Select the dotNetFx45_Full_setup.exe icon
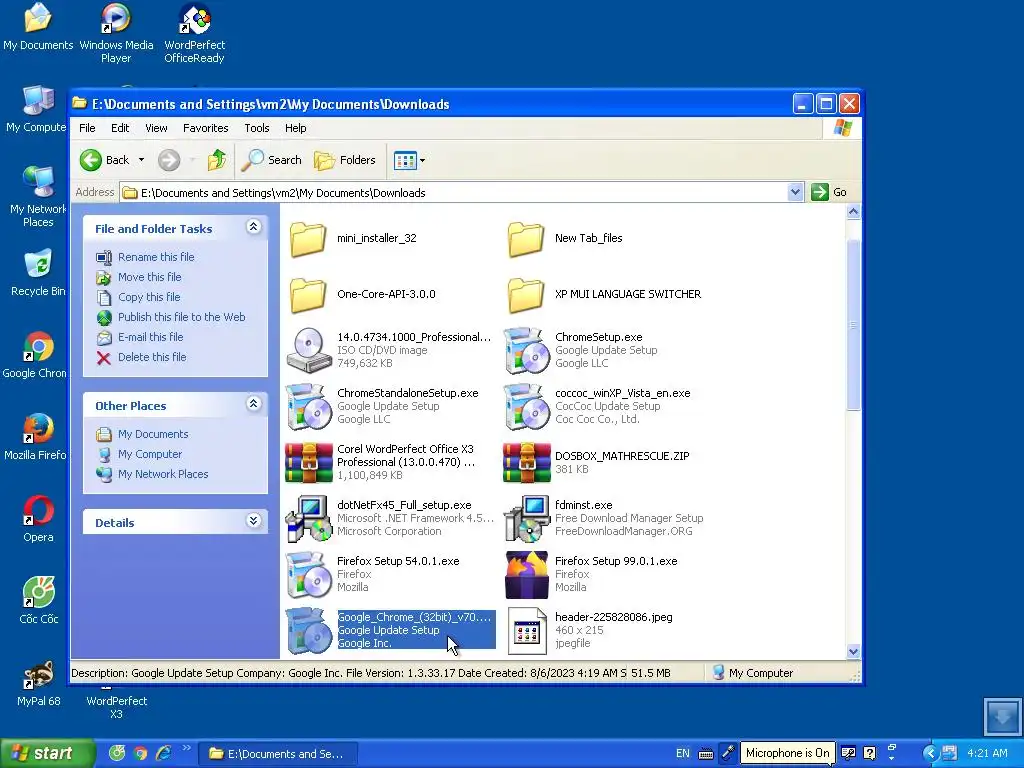The image size is (1024, 768). [x=308, y=519]
